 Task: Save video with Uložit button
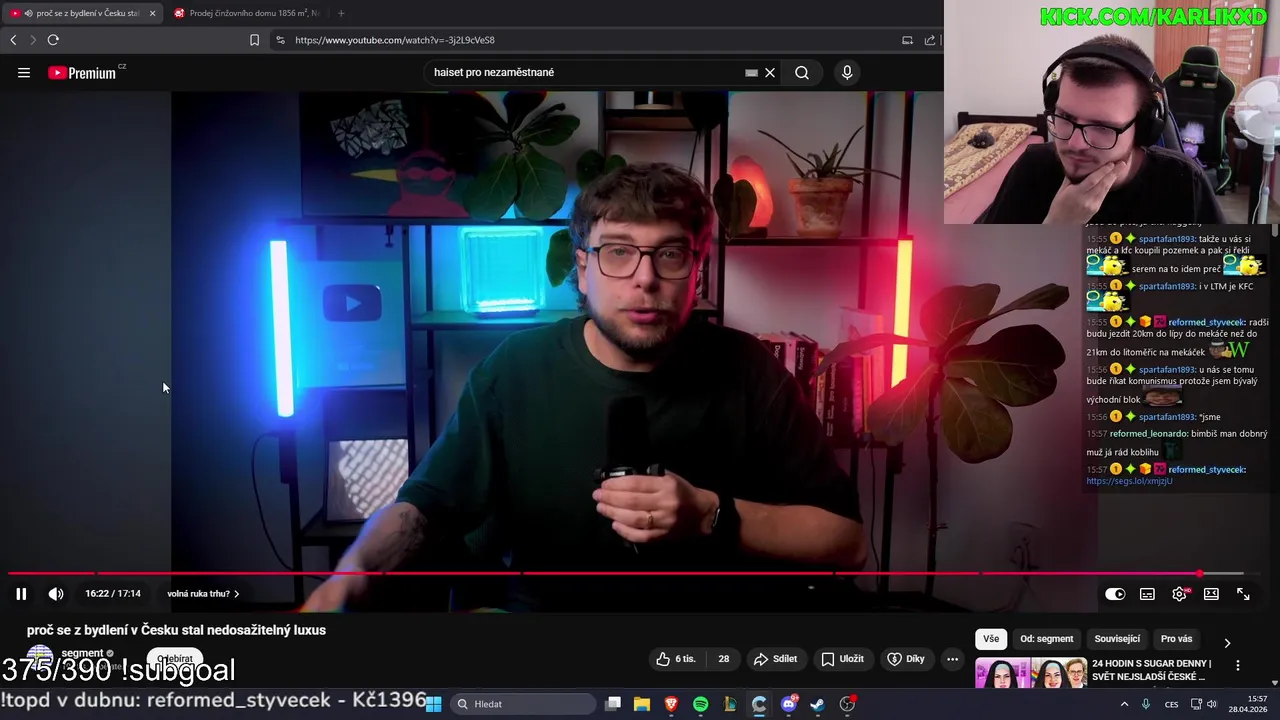click(x=842, y=659)
